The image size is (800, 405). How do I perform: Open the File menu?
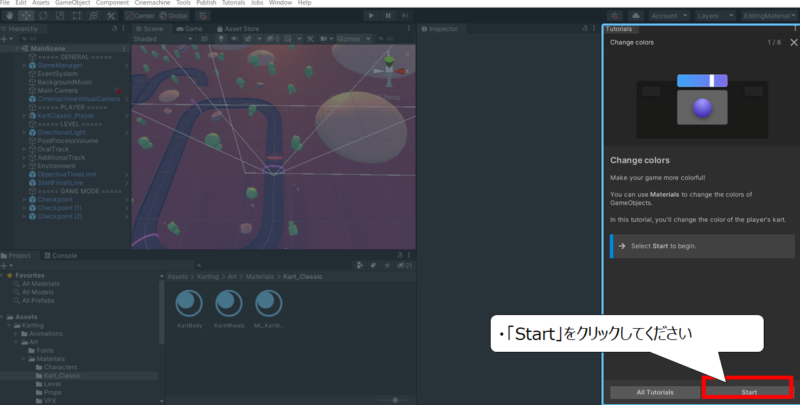tap(5, 3)
